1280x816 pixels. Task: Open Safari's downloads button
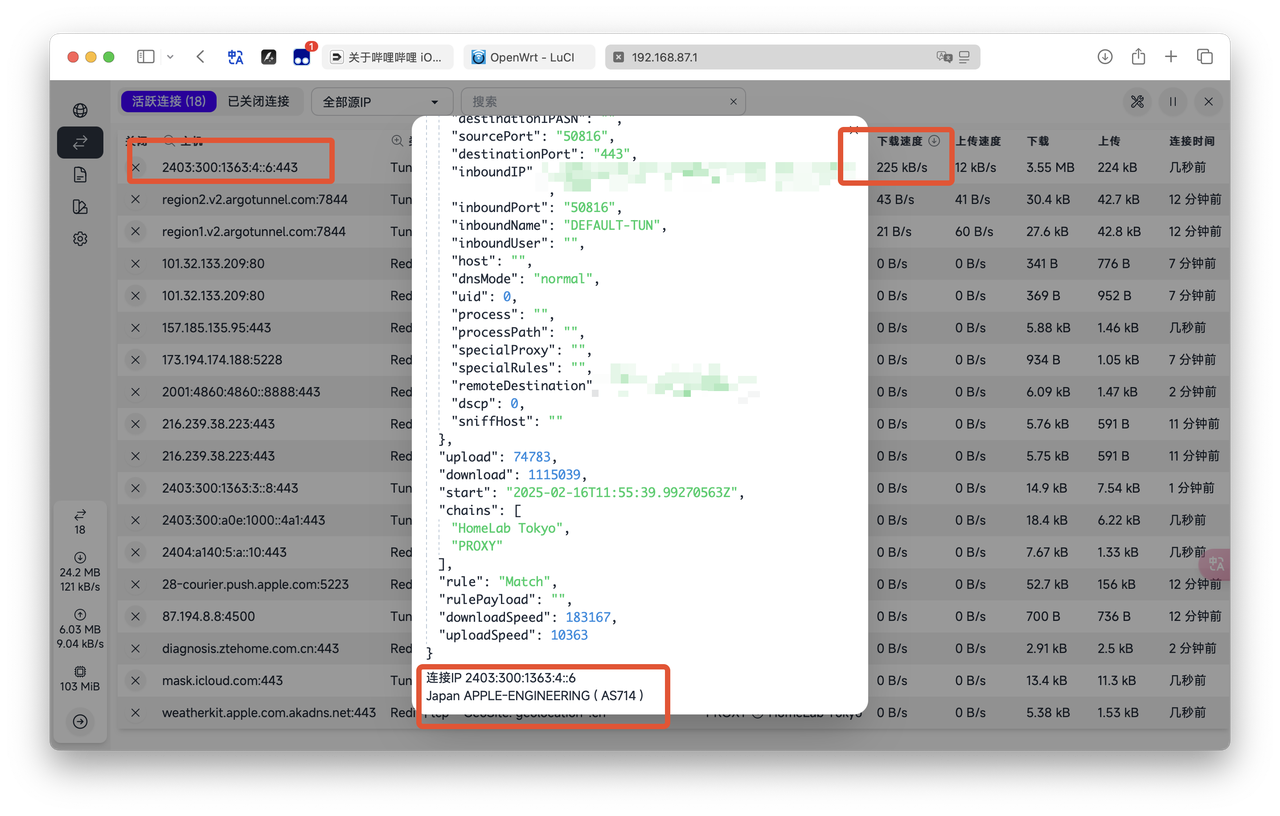coord(1105,57)
